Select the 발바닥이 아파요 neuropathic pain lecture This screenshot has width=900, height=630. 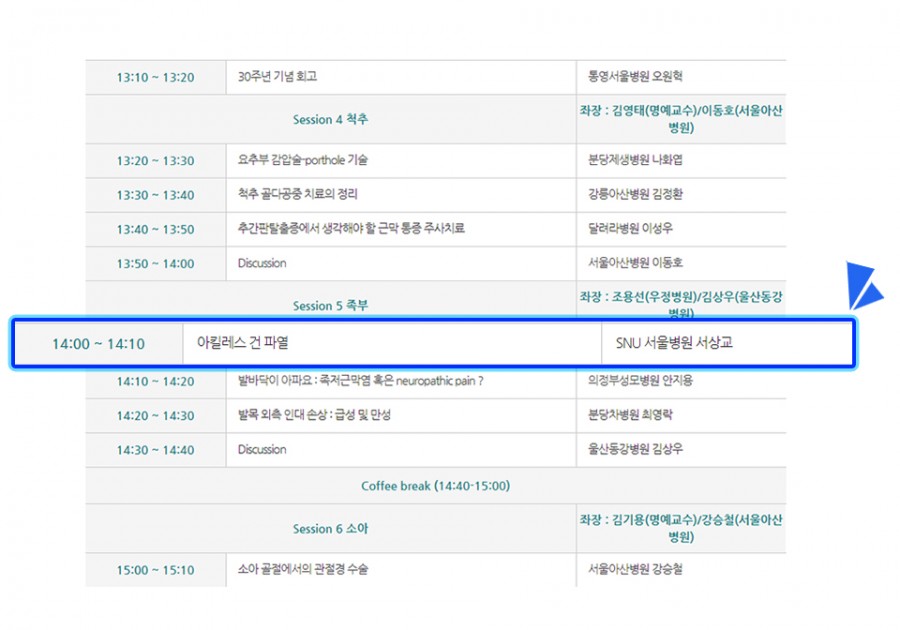coord(360,381)
